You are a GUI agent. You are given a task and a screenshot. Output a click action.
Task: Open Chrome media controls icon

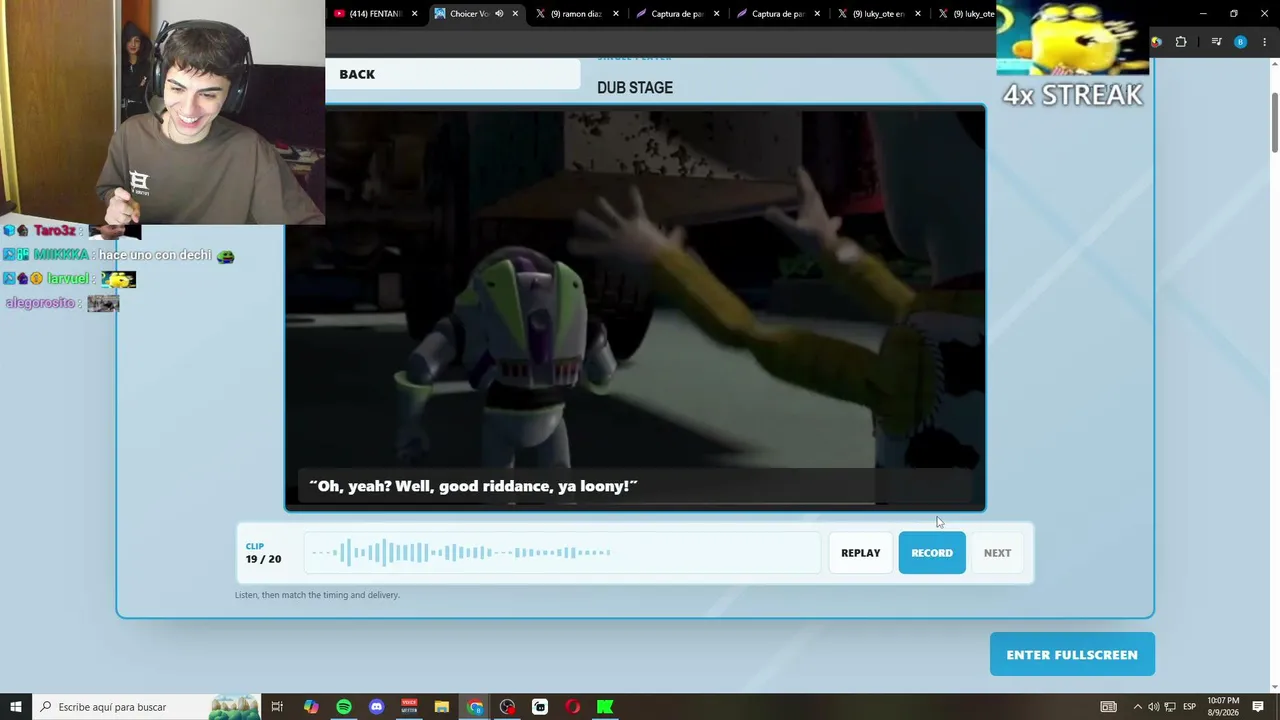pos(1216,42)
